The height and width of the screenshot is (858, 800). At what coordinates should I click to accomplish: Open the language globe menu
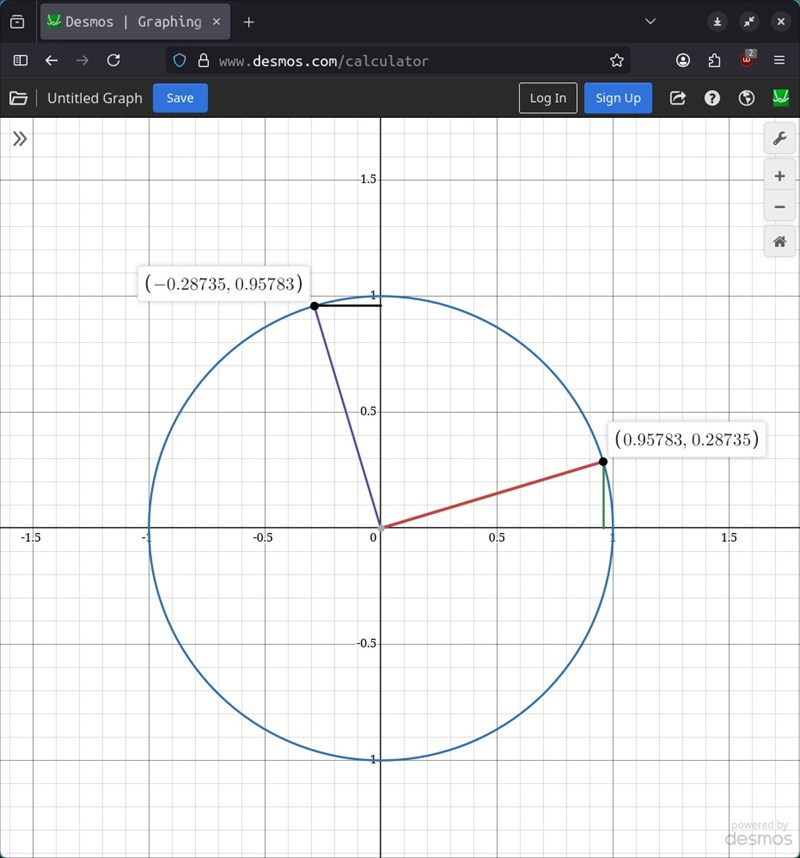click(x=746, y=98)
